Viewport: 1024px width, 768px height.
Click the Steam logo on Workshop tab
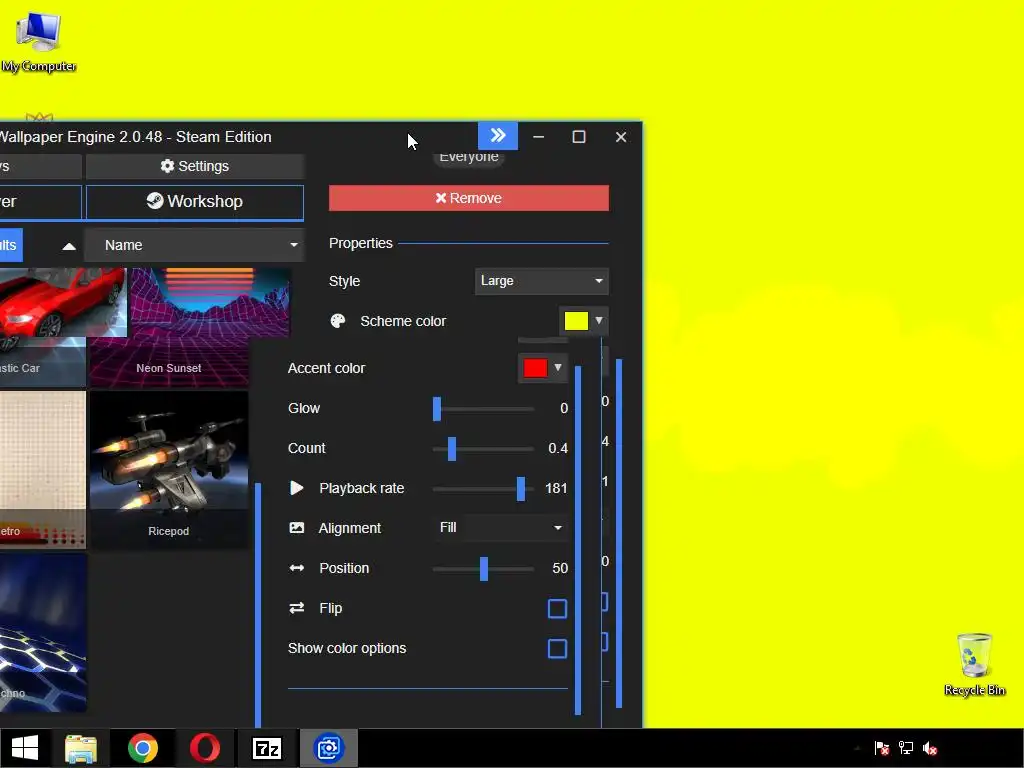(x=155, y=200)
